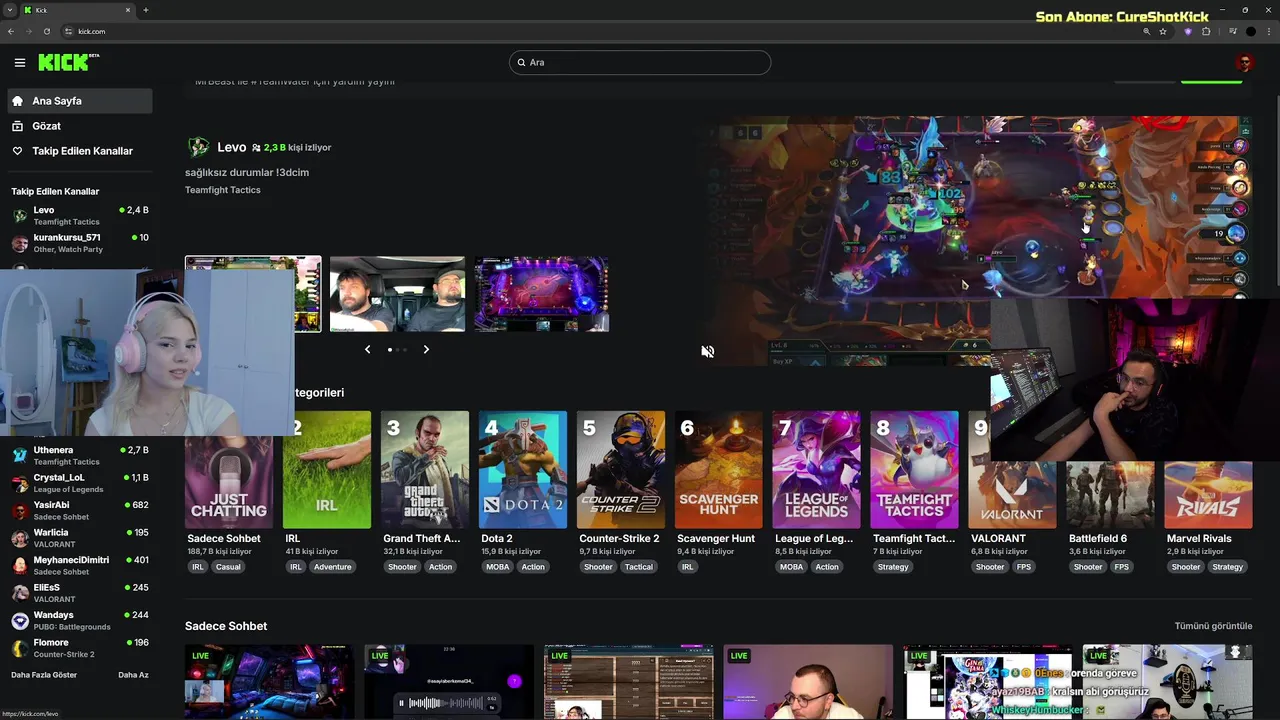Click Tümünü görüntüle link
Image resolution: width=1280 pixels, height=720 pixels.
[x=1213, y=626]
